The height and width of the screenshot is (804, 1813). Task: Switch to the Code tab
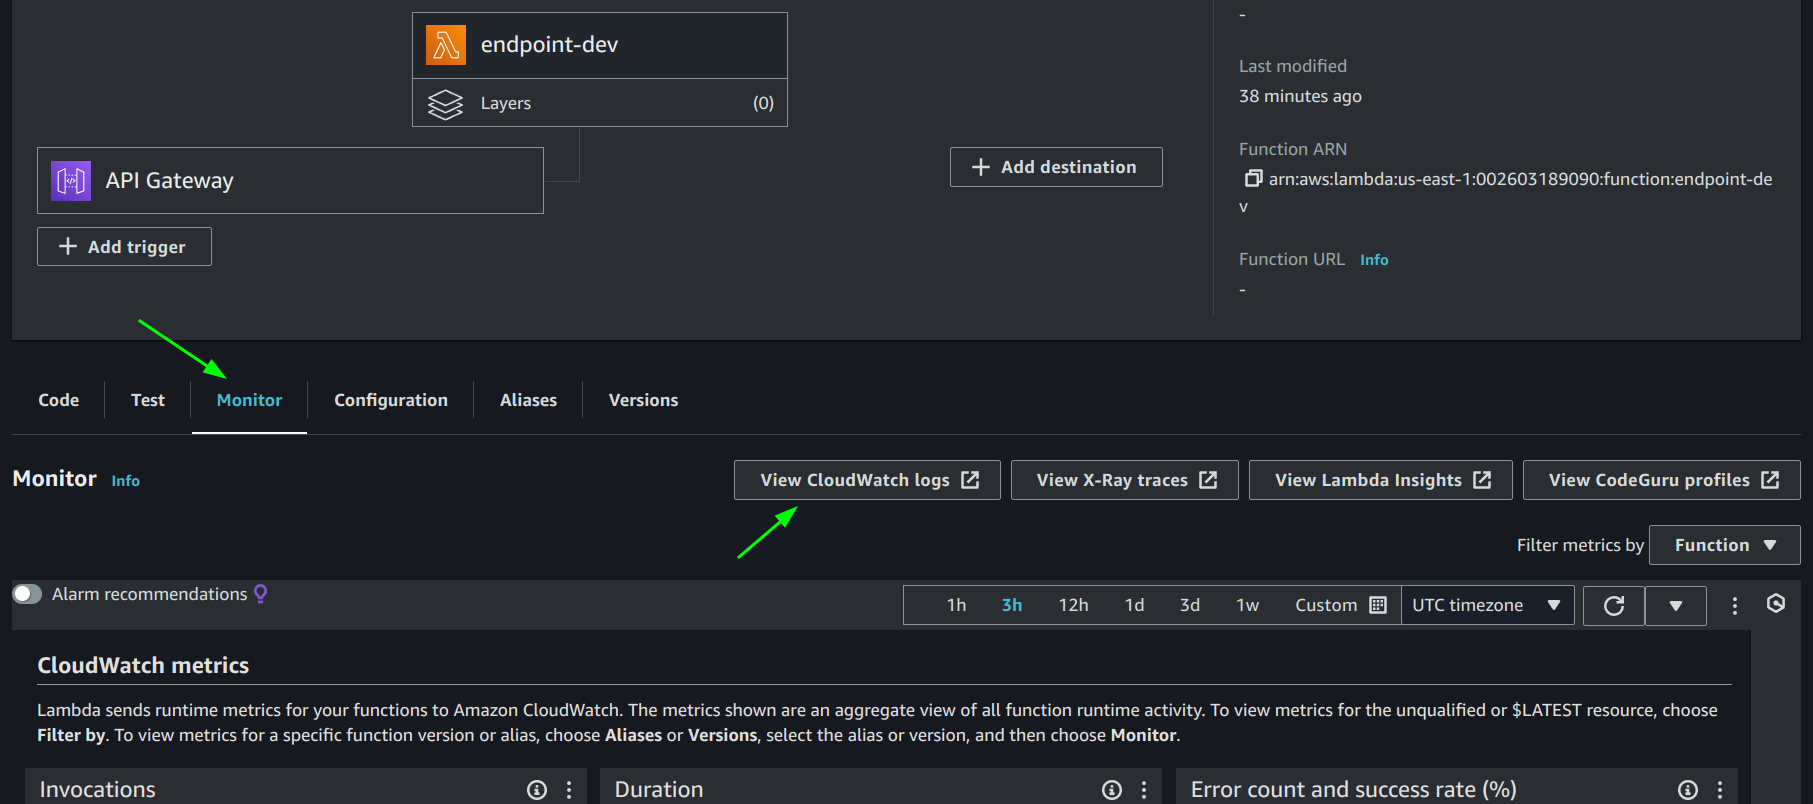pyautogui.click(x=59, y=400)
